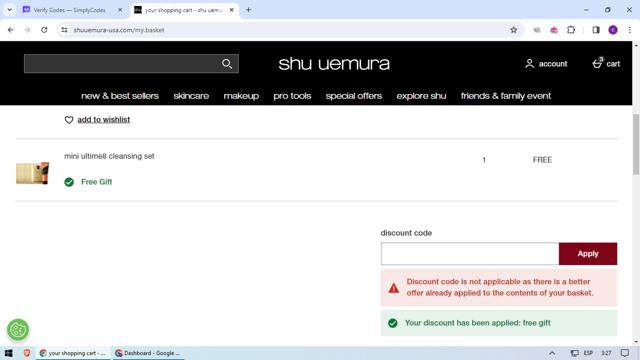View site information icon in address bar

[64, 30]
